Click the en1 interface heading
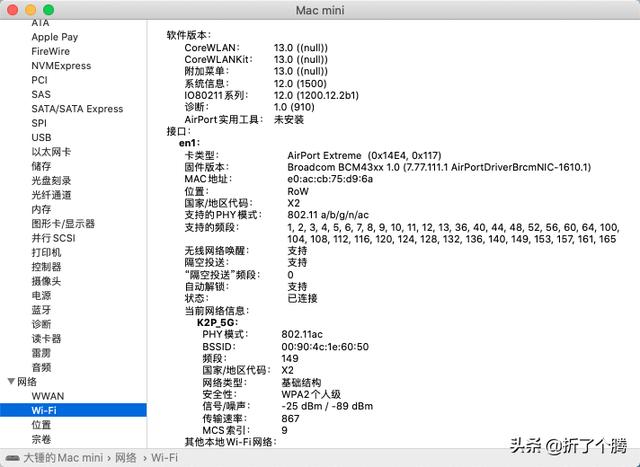Viewport: 640px width, 467px height. [189, 143]
